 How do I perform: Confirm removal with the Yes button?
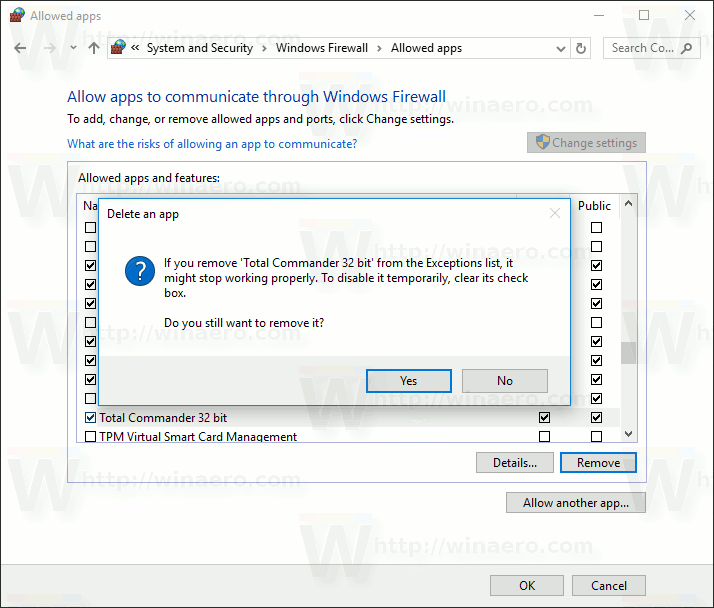(408, 381)
